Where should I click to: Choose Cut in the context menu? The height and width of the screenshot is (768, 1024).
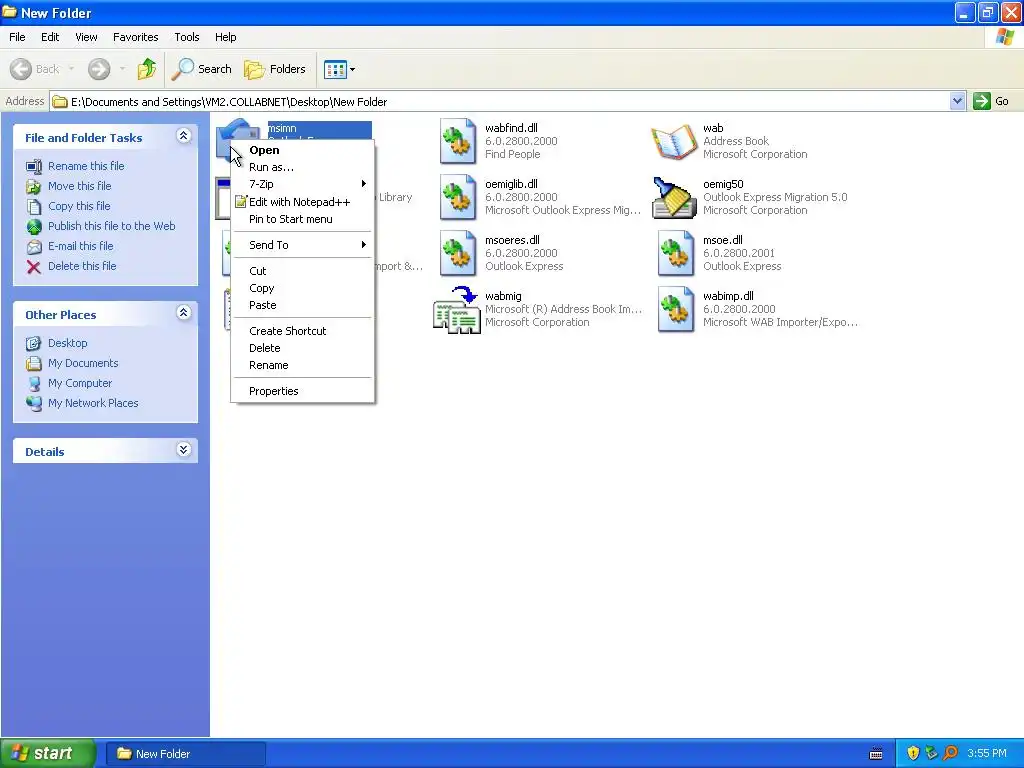pos(302,271)
